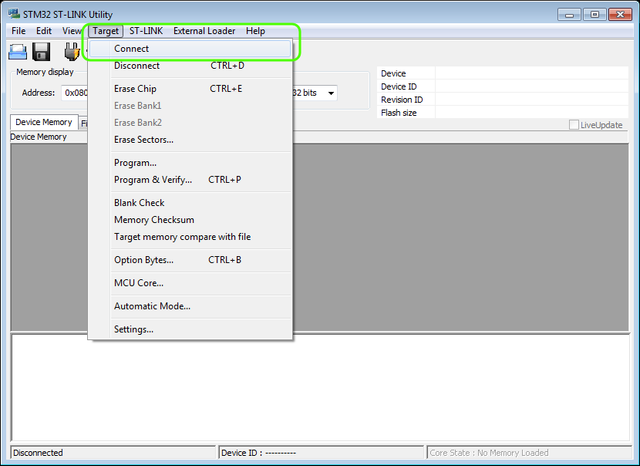Click the Flash size value field
This screenshot has width=640, height=466.
[x=532, y=113]
